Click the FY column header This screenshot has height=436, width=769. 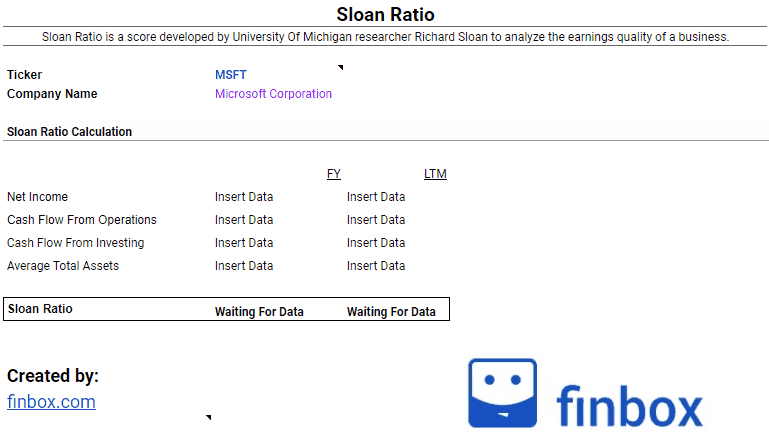click(x=334, y=174)
